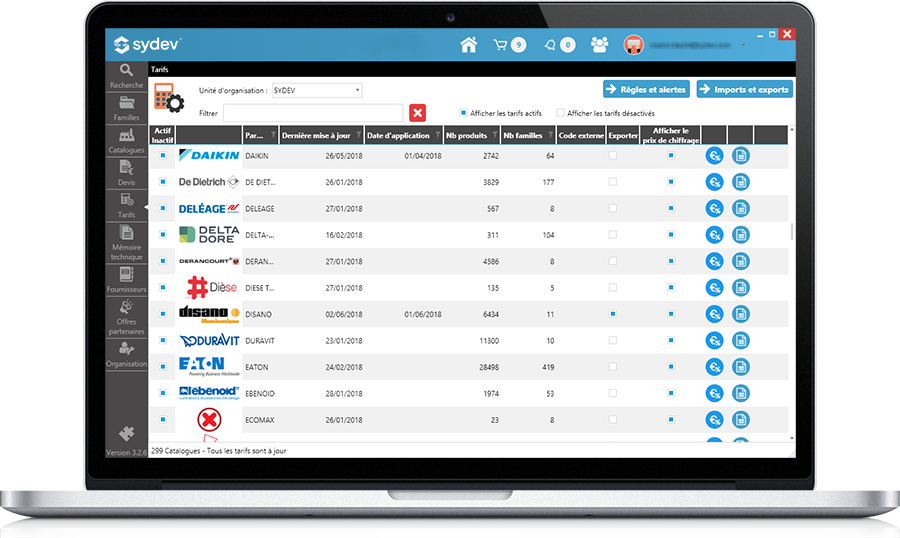Open the Unité d'organisation SYDEV dropdown

[x=317, y=90]
